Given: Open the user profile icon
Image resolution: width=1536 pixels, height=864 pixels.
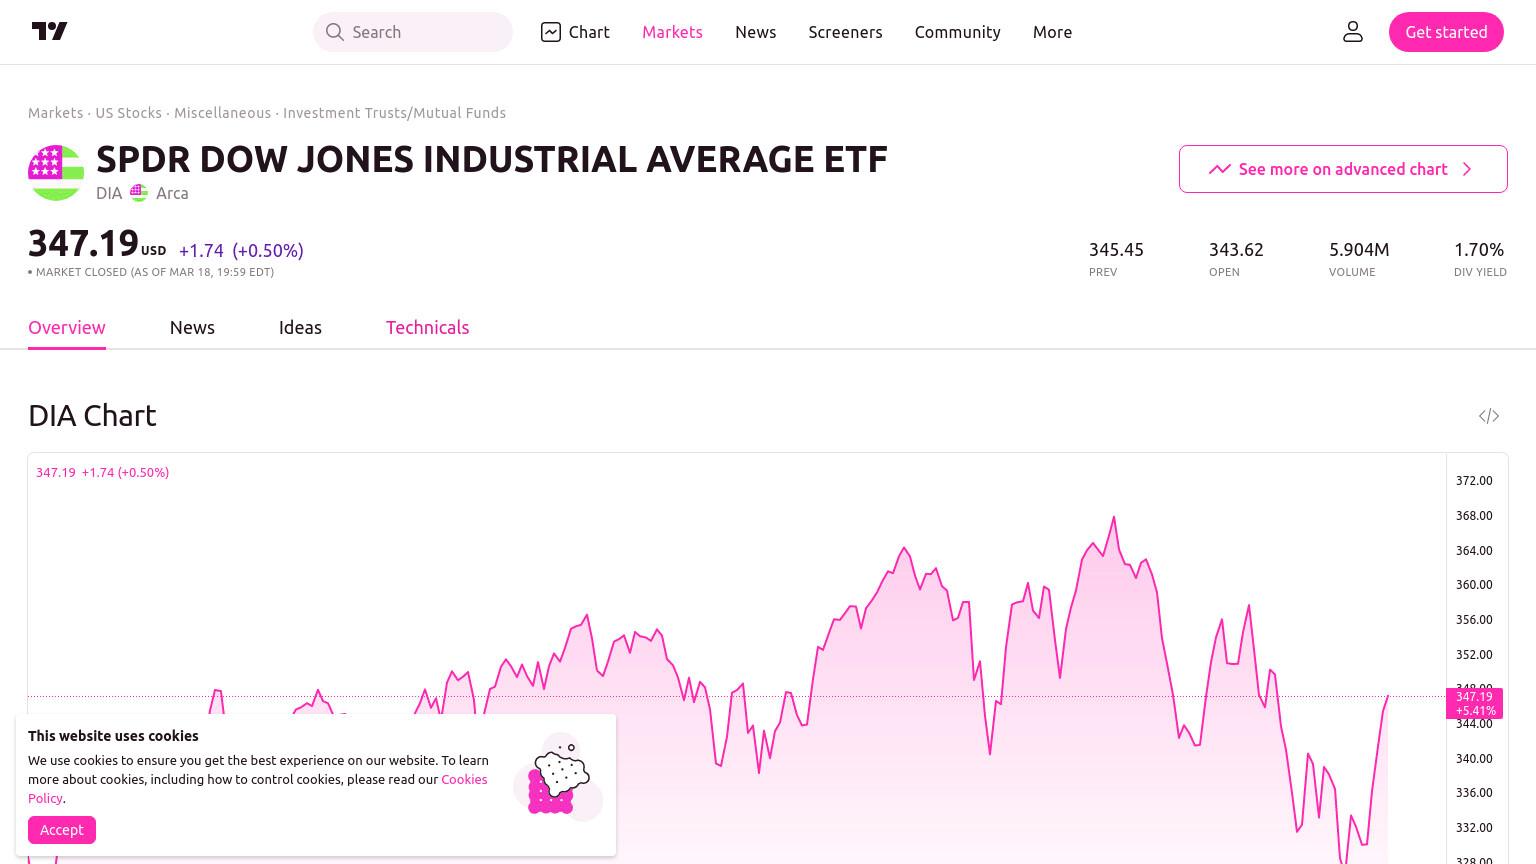Looking at the screenshot, I should (1353, 32).
